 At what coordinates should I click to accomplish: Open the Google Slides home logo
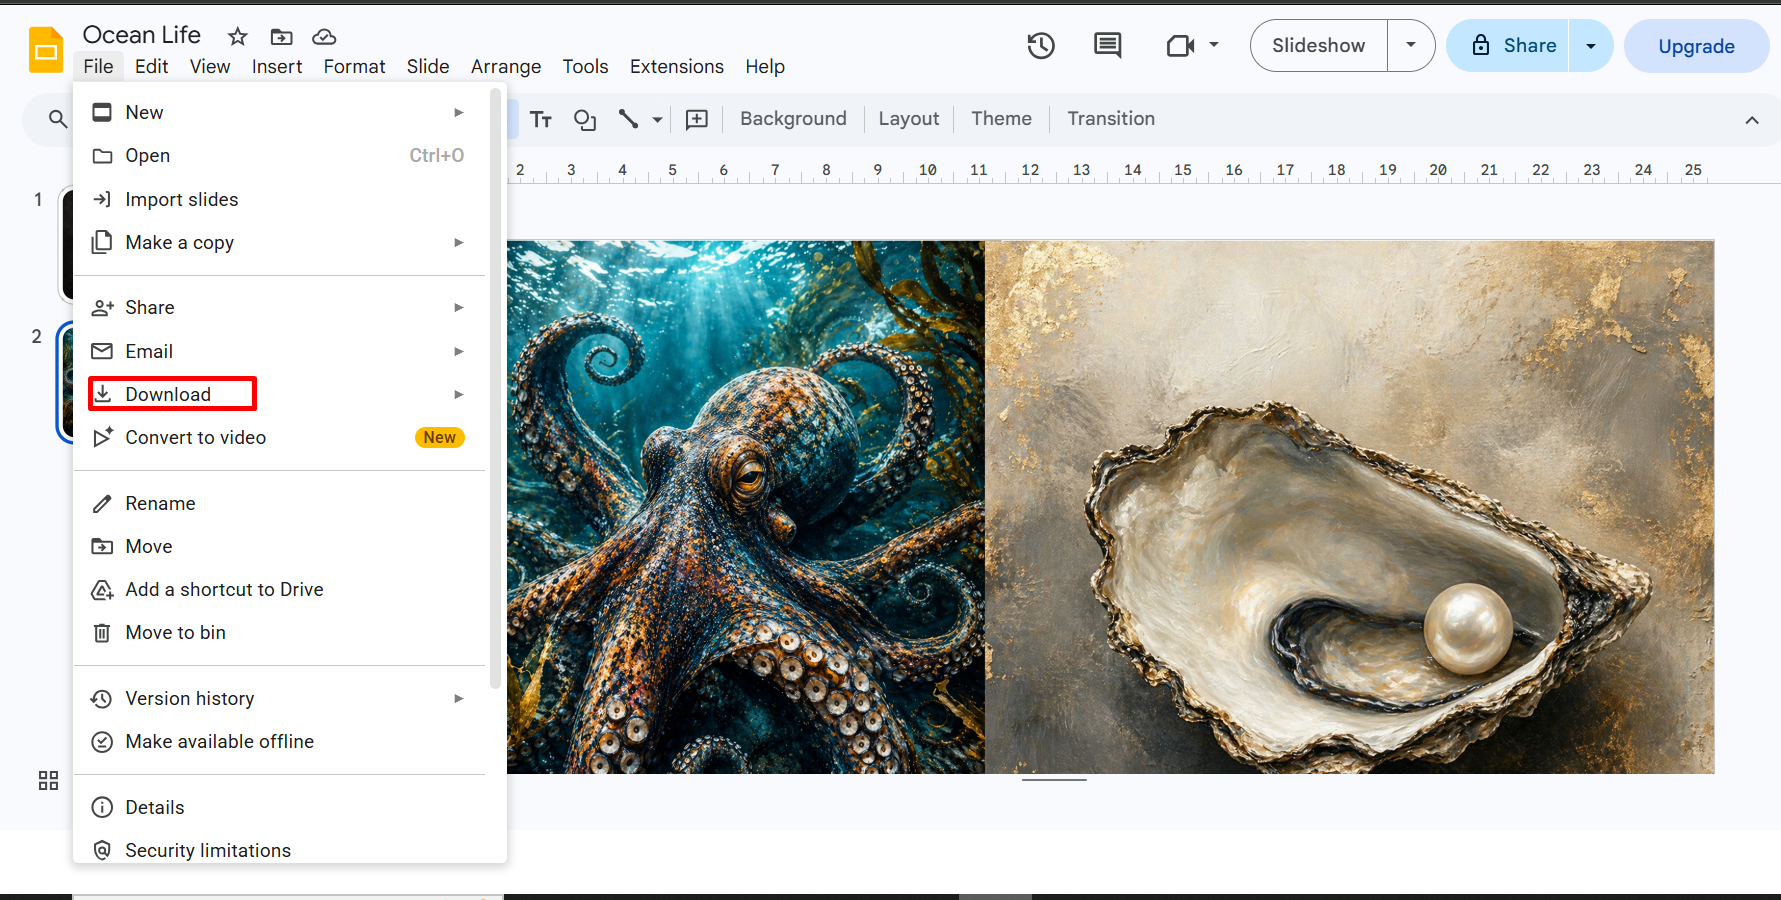coord(46,50)
